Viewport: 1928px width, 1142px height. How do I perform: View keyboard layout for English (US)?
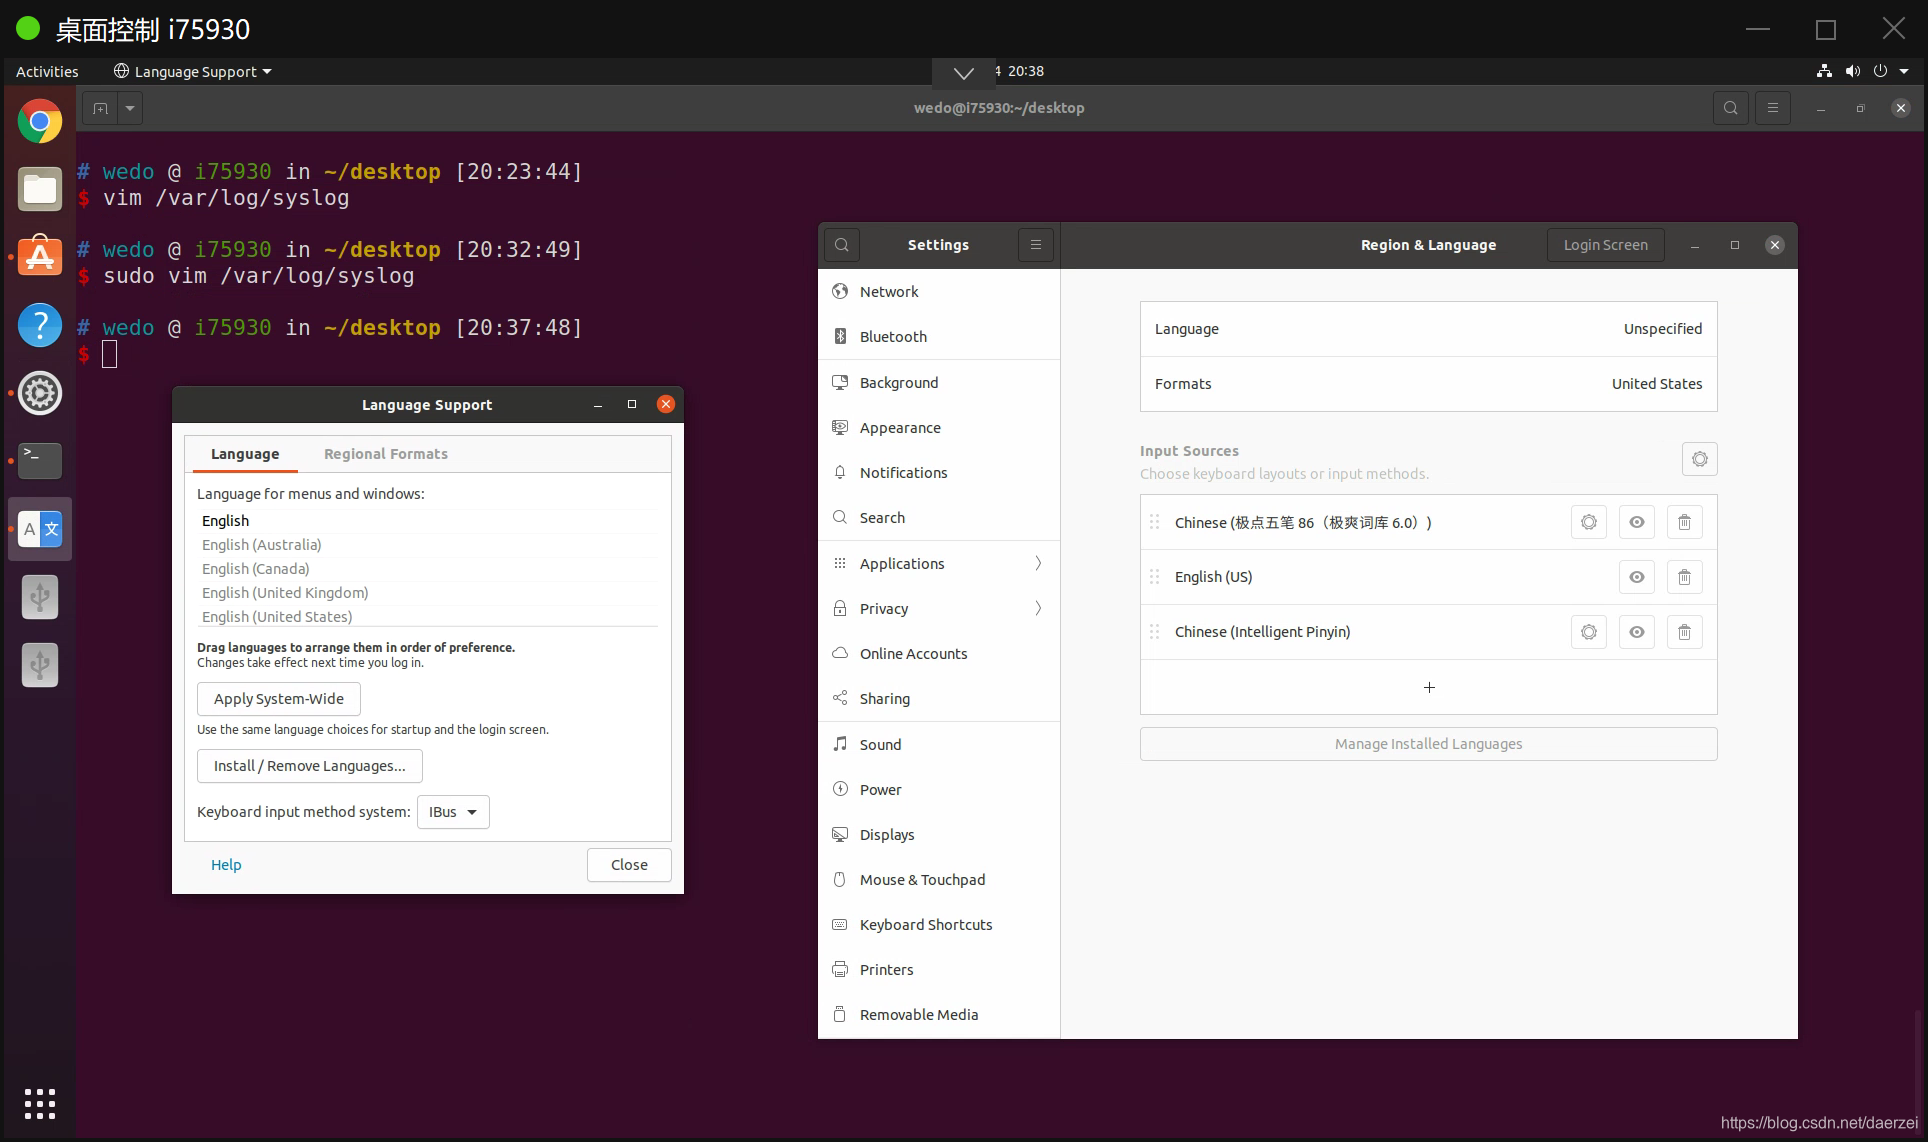coord(1636,577)
